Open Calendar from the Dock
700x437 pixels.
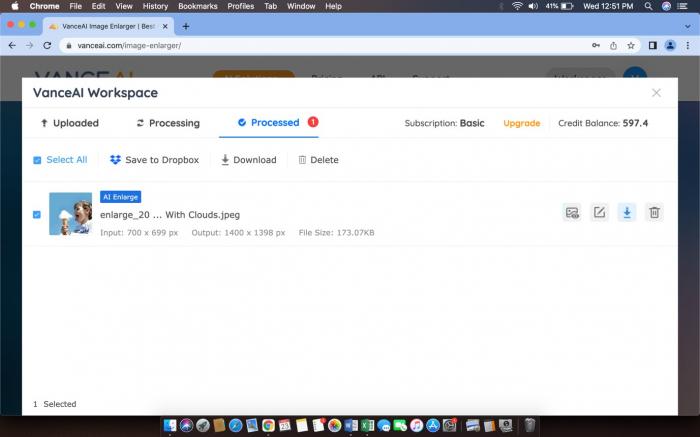[285, 425]
